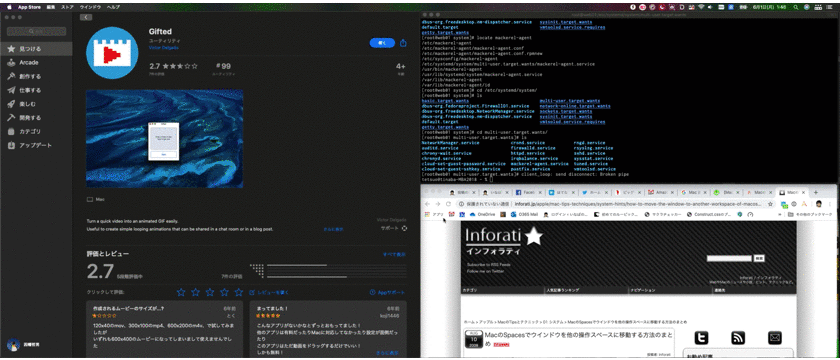The height and width of the screenshot is (360, 840).
Task: Click the Gifted screenshot preview image
Action: click(x=164, y=139)
